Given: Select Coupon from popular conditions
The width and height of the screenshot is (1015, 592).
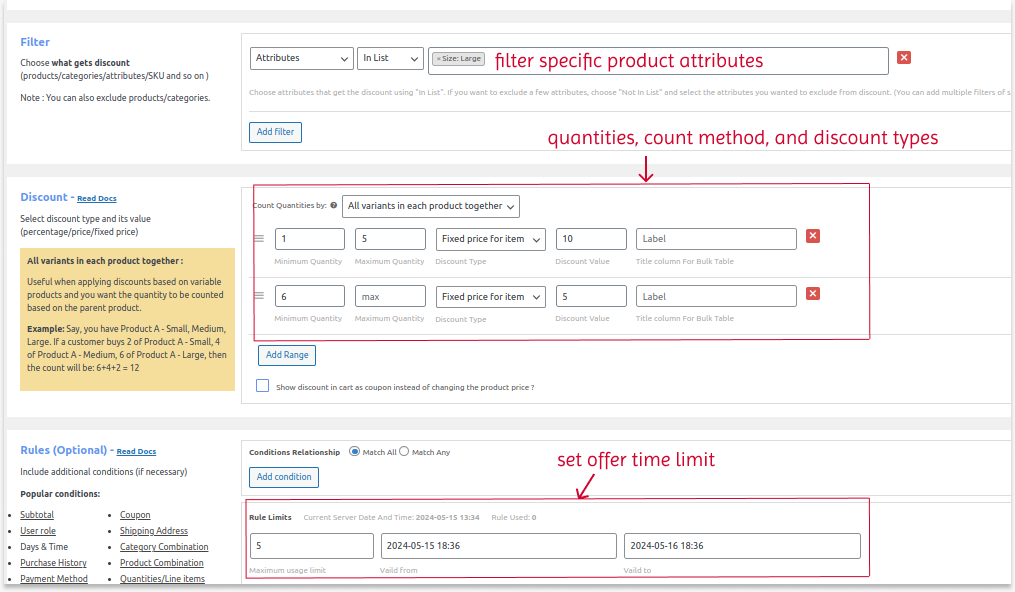Looking at the screenshot, I should point(135,514).
